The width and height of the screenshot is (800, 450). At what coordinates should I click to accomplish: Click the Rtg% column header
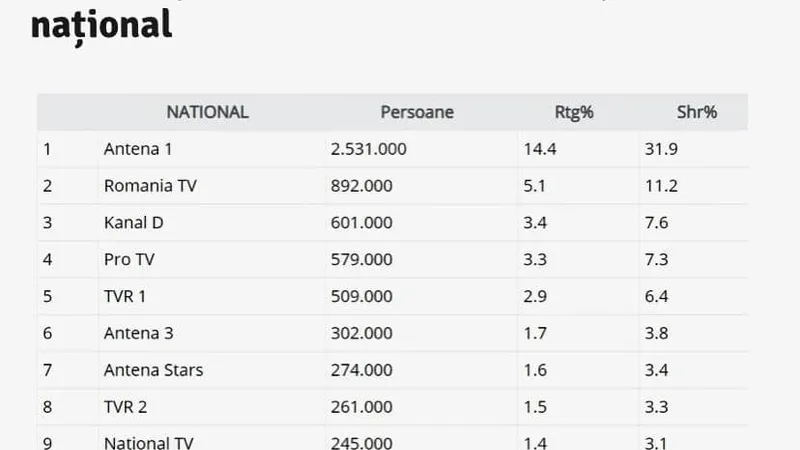(574, 112)
